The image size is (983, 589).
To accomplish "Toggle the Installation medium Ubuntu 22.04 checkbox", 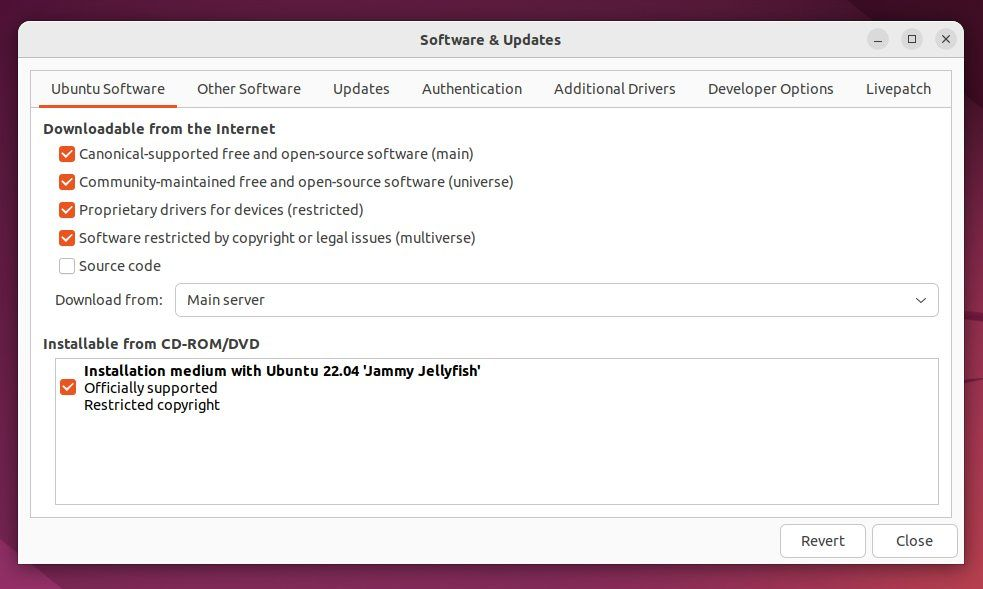I will point(68,387).
